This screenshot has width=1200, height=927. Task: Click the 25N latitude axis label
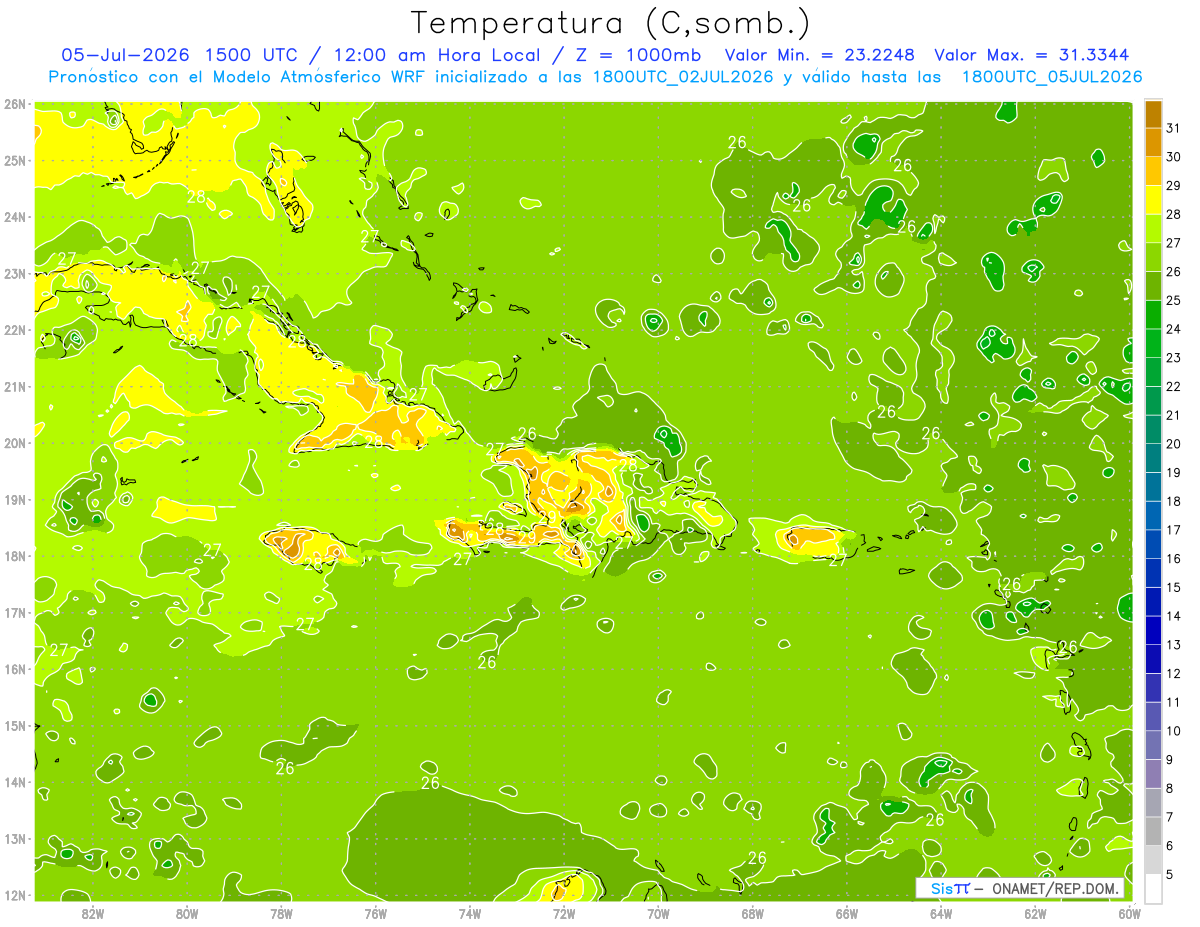[x=15, y=161]
